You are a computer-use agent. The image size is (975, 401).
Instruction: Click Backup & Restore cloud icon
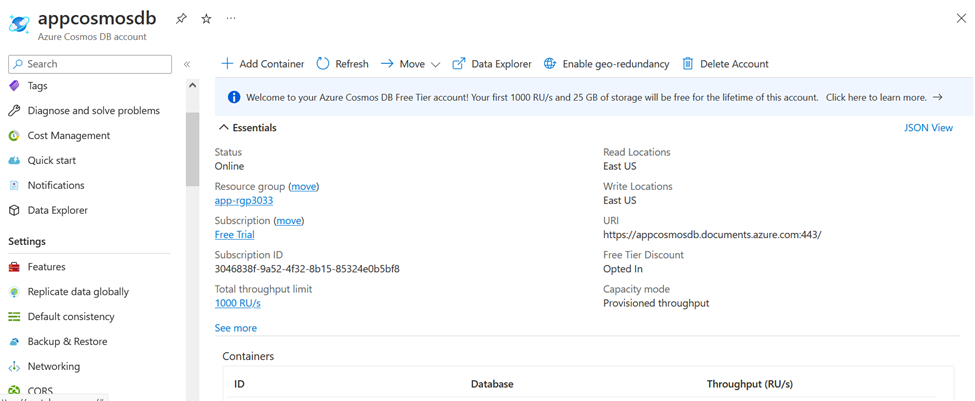(x=14, y=341)
